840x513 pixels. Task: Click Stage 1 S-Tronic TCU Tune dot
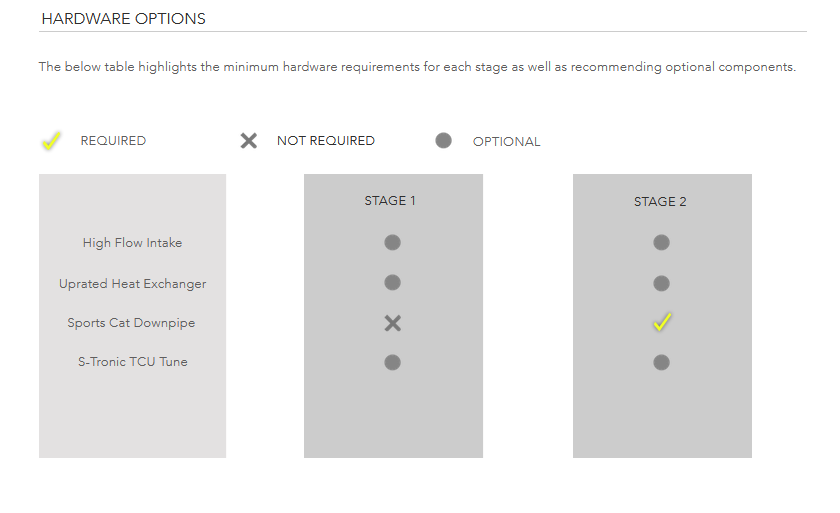click(392, 363)
